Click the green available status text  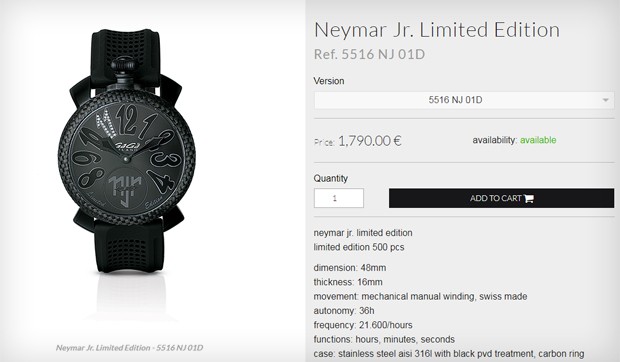(x=538, y=140)
